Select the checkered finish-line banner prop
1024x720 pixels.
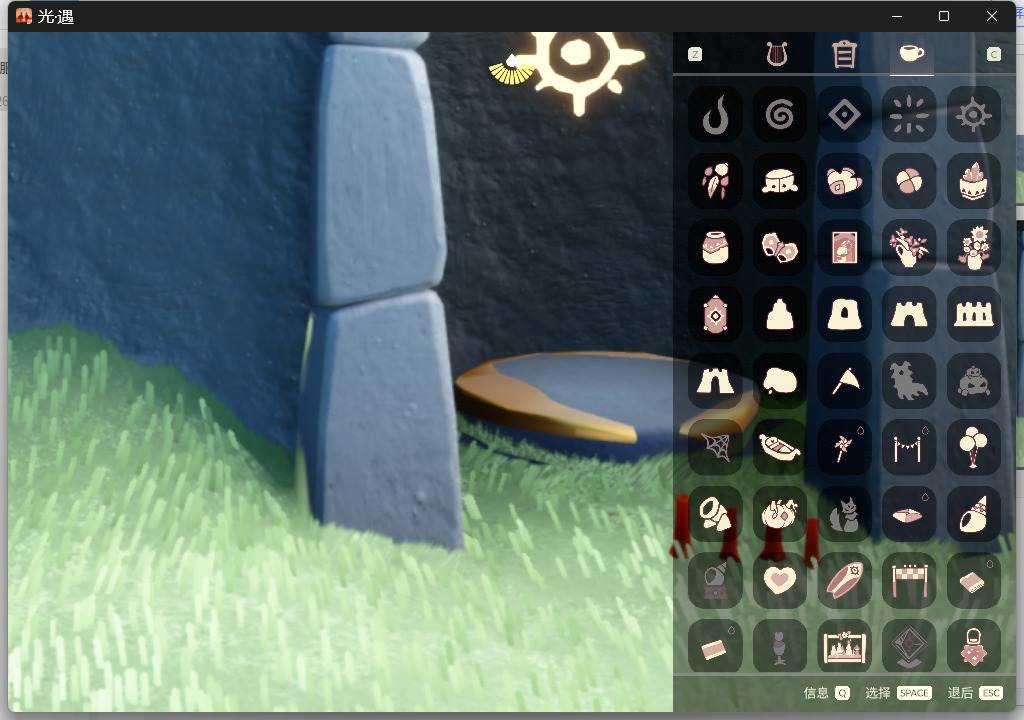[x=908, y=580]
